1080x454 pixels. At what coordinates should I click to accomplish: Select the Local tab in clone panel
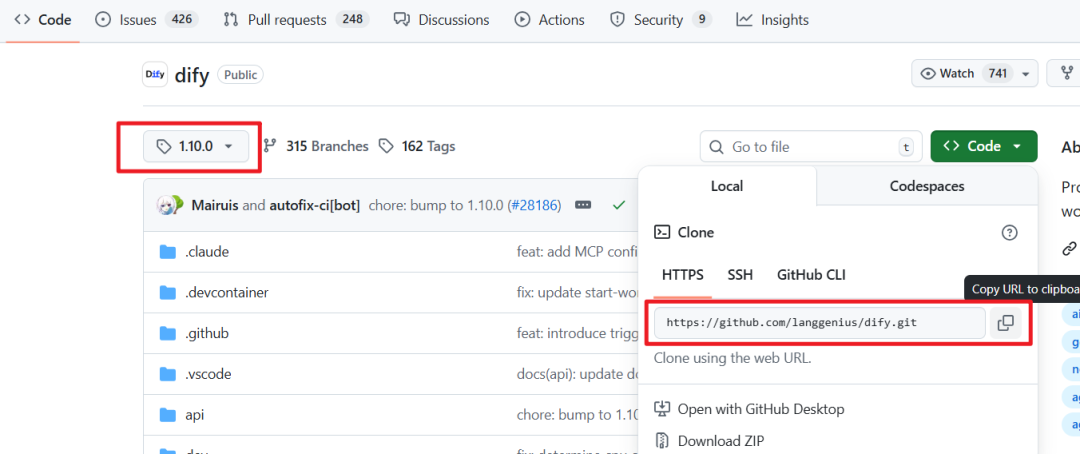coord(727,186)
